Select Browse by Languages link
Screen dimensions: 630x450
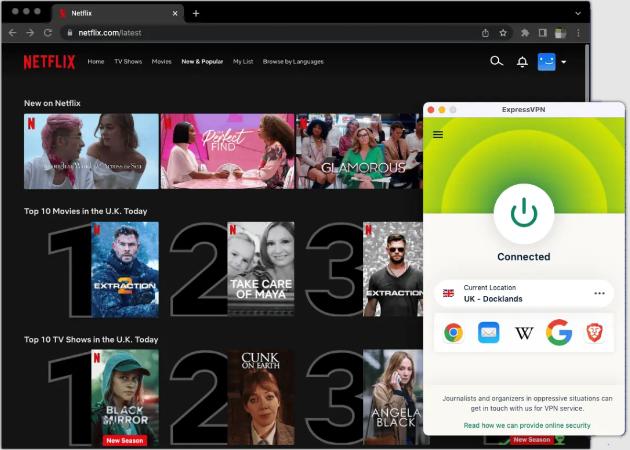tap(292, 62)
